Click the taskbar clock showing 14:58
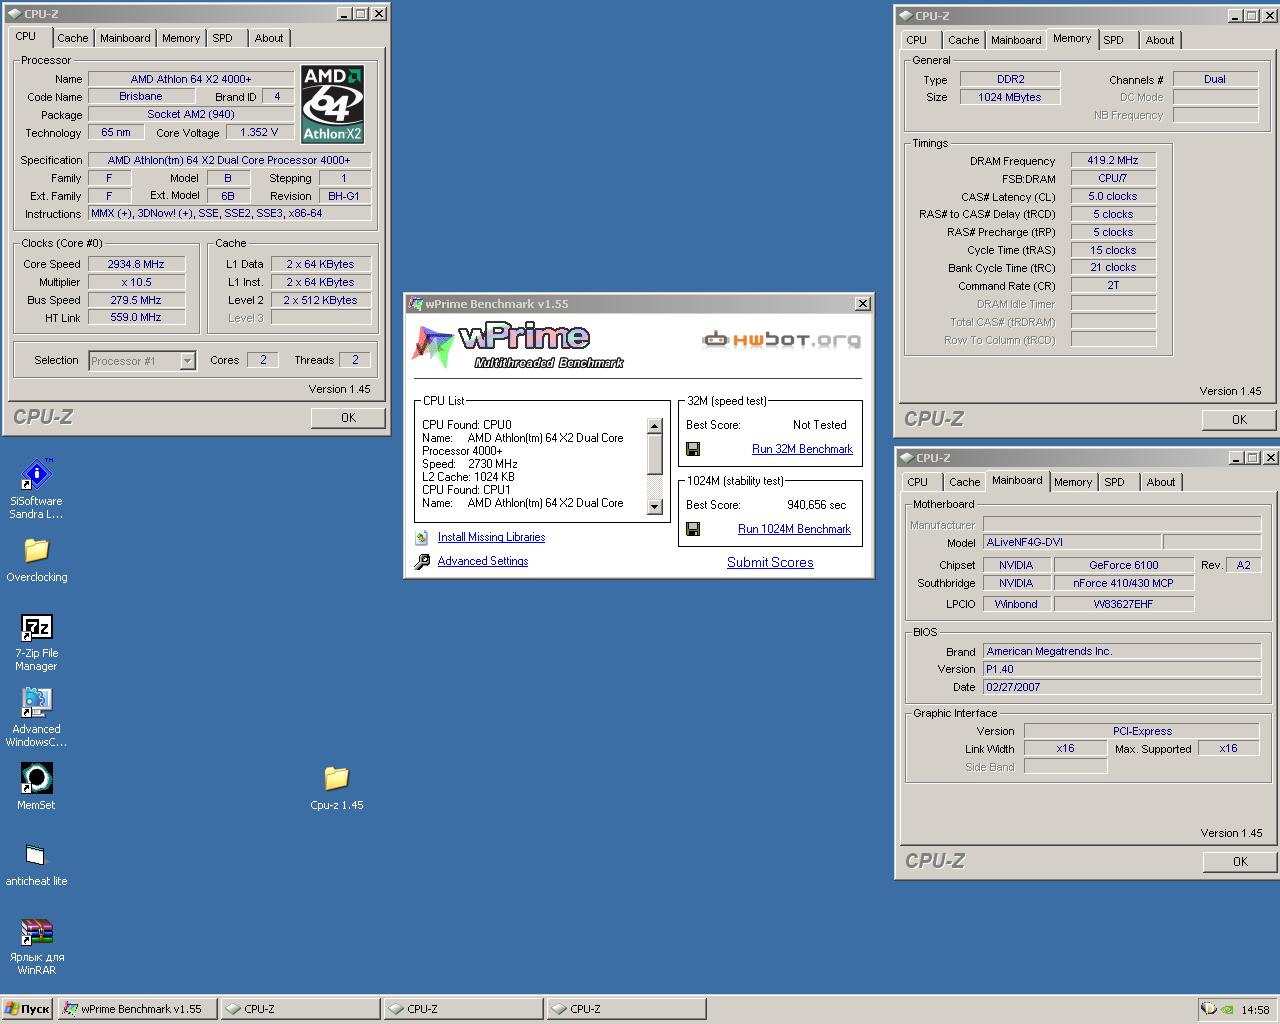 click(x=1255, y=1010)
